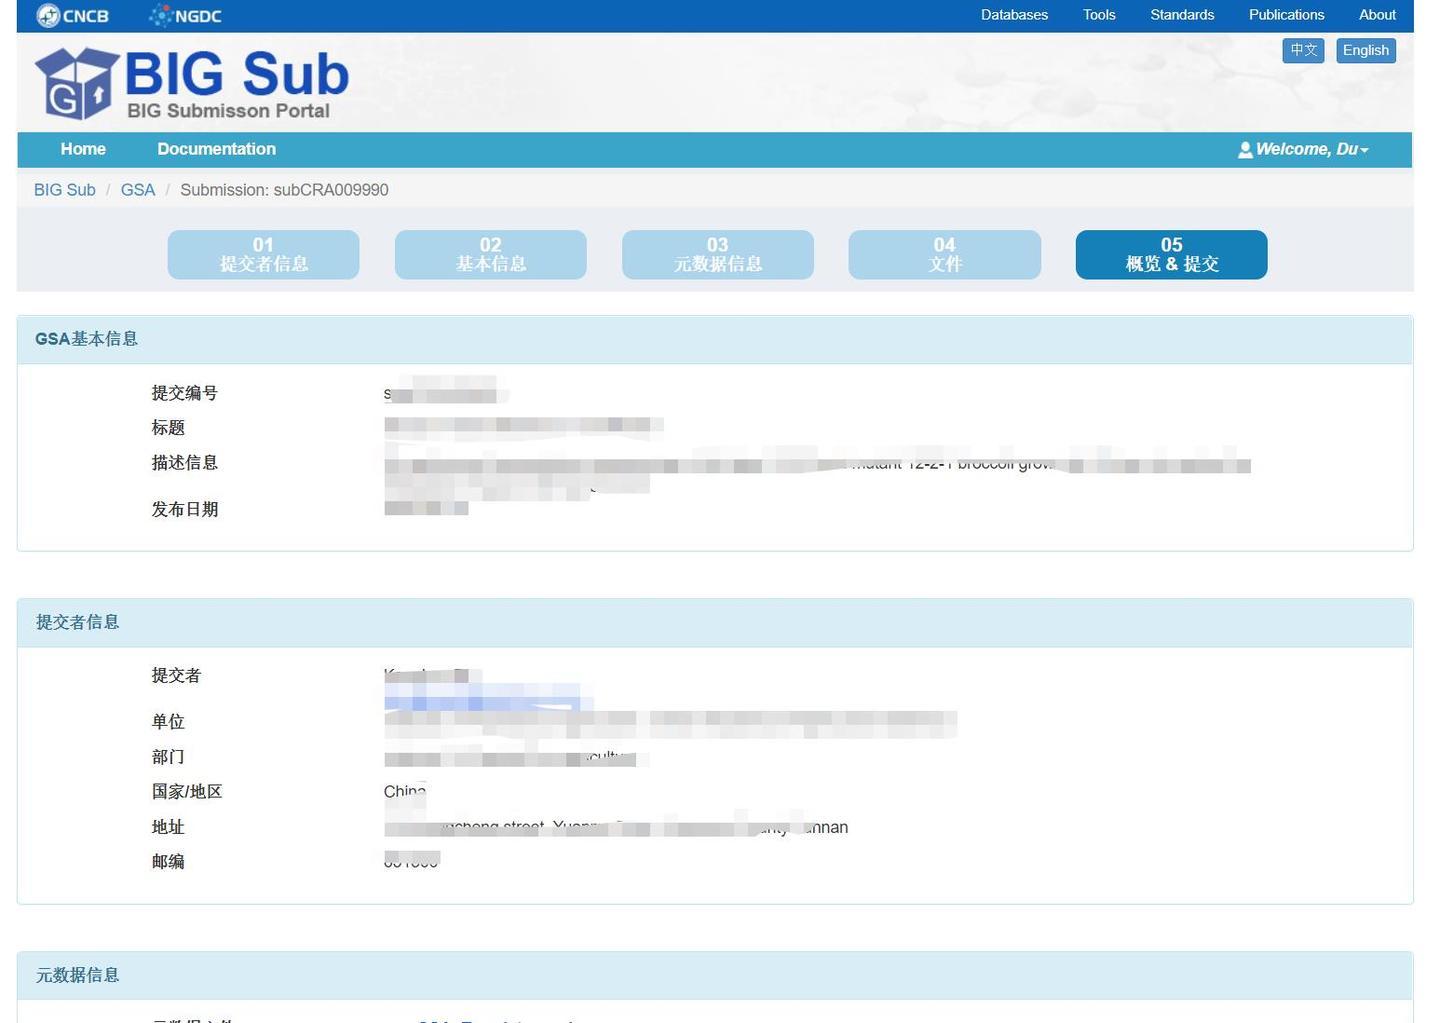Screen dimensions: 1440x1023
Task: Go to step 03 元数据信息
Action: click(x=717, y=254)
